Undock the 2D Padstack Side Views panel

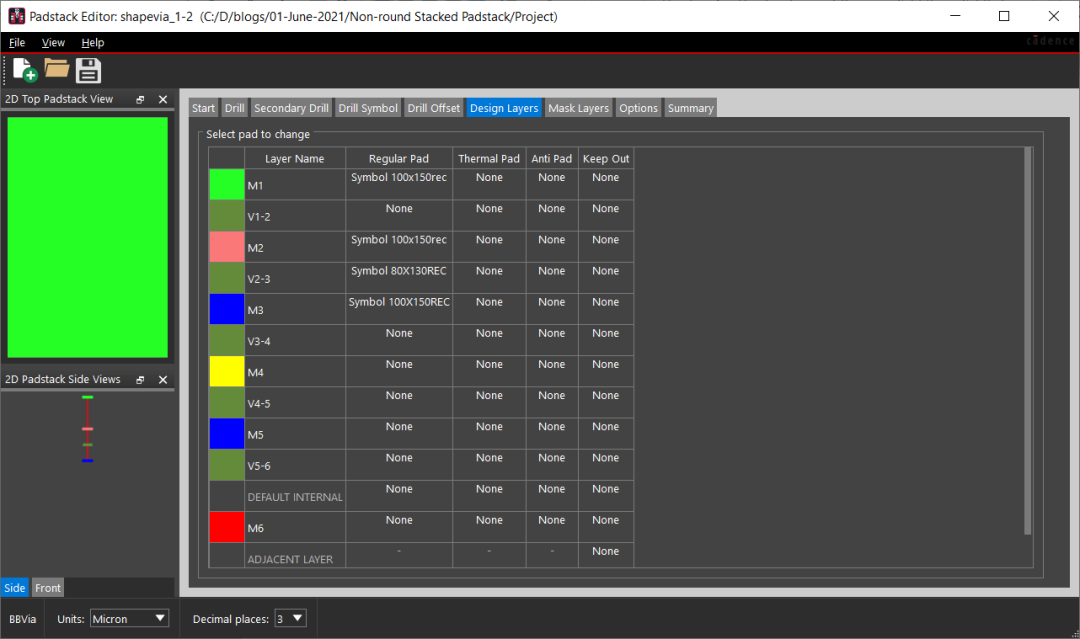(140, 380)
